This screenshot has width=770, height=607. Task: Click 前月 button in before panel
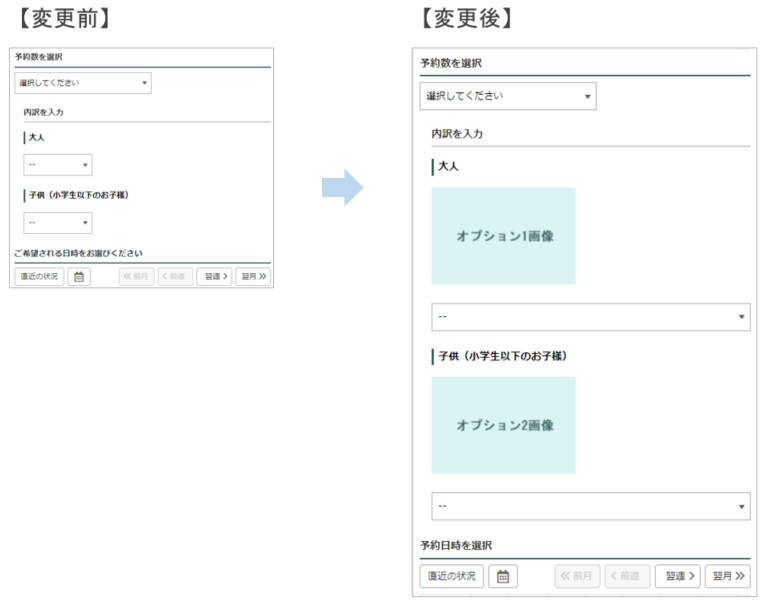point(137,276)
